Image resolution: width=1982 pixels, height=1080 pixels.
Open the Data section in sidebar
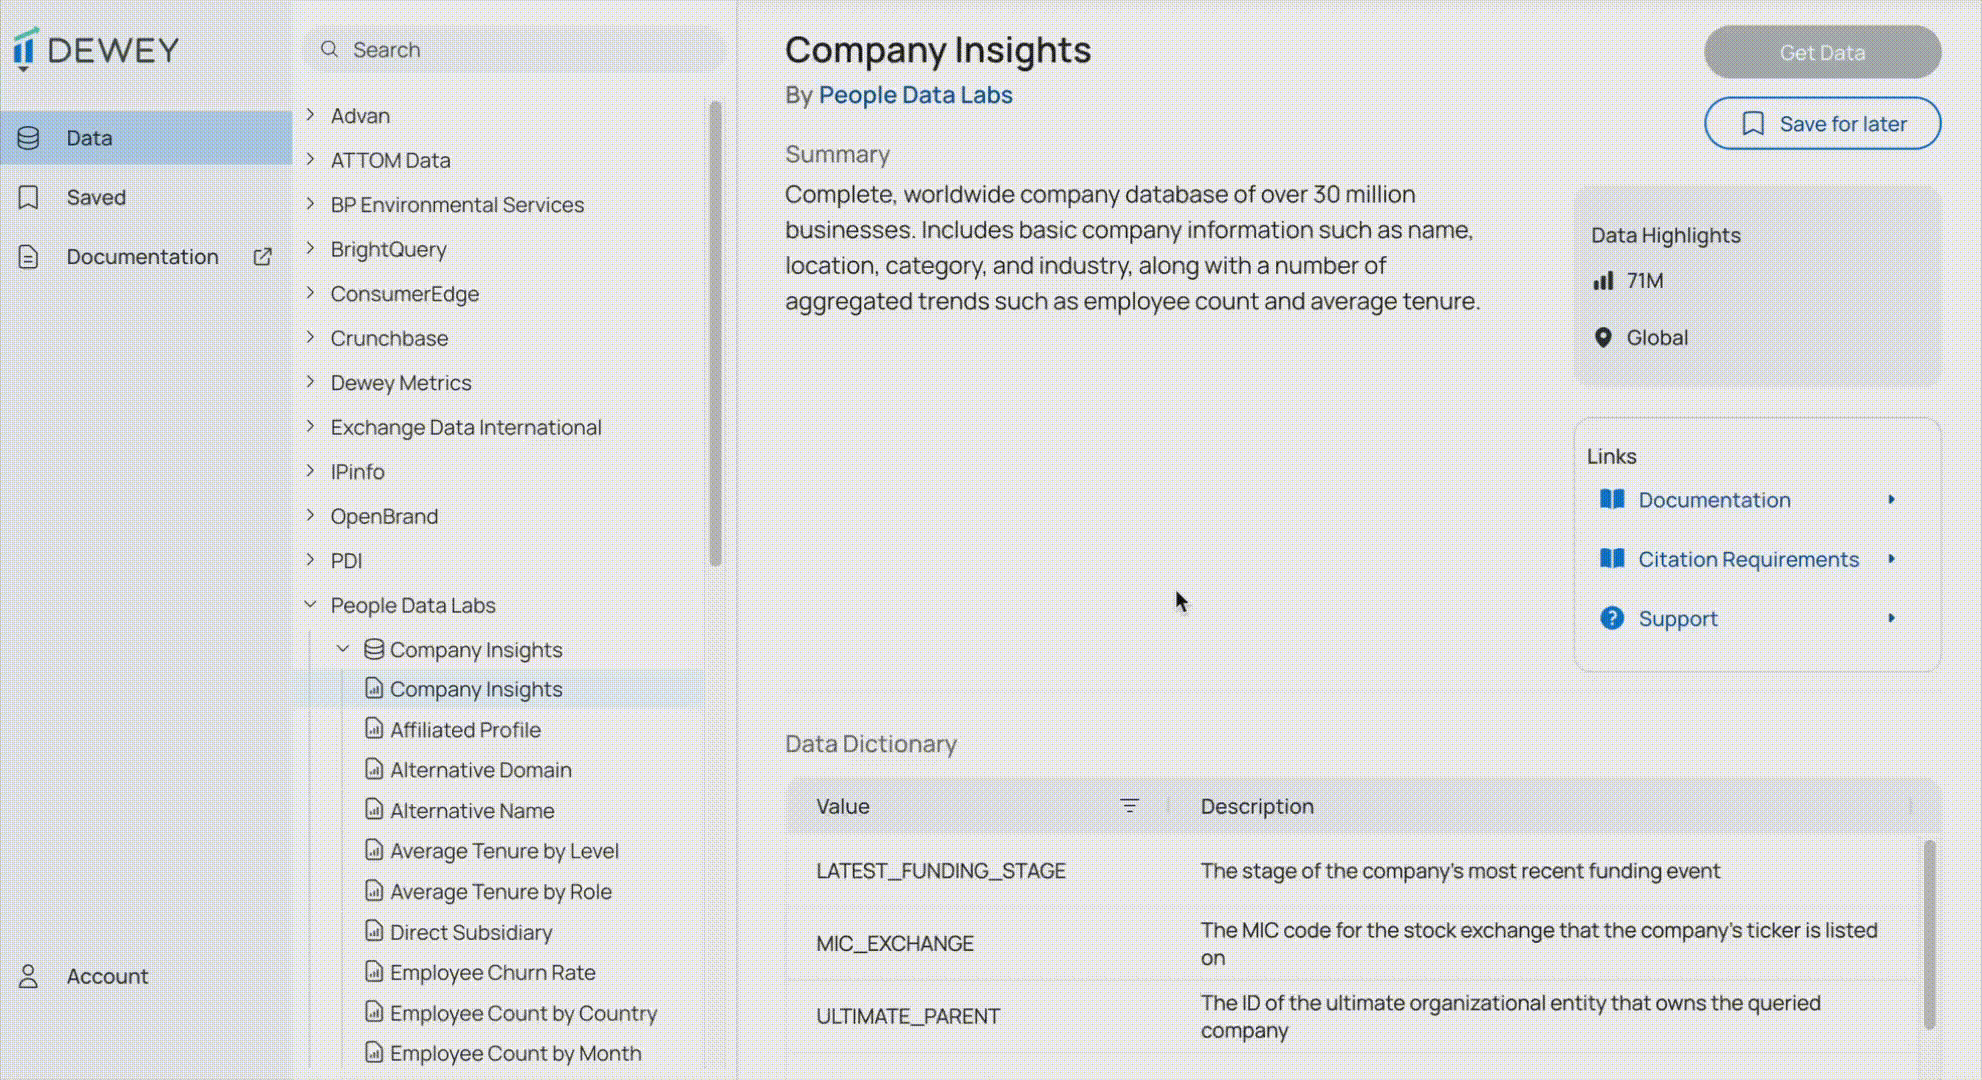pyautogui.click(x=146, y=138)
